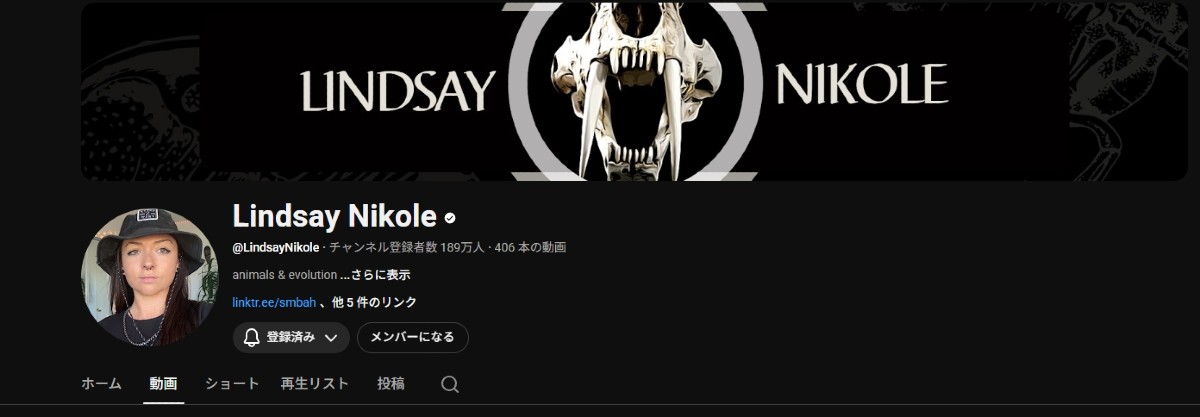Select the 動画 tab
The width and height of the screenshot is (1200, 417).
tap(163, 383)
